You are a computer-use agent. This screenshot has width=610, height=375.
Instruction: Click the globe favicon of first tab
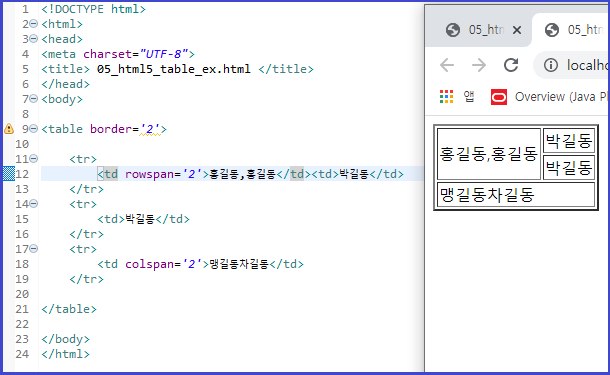pos(453,30)
